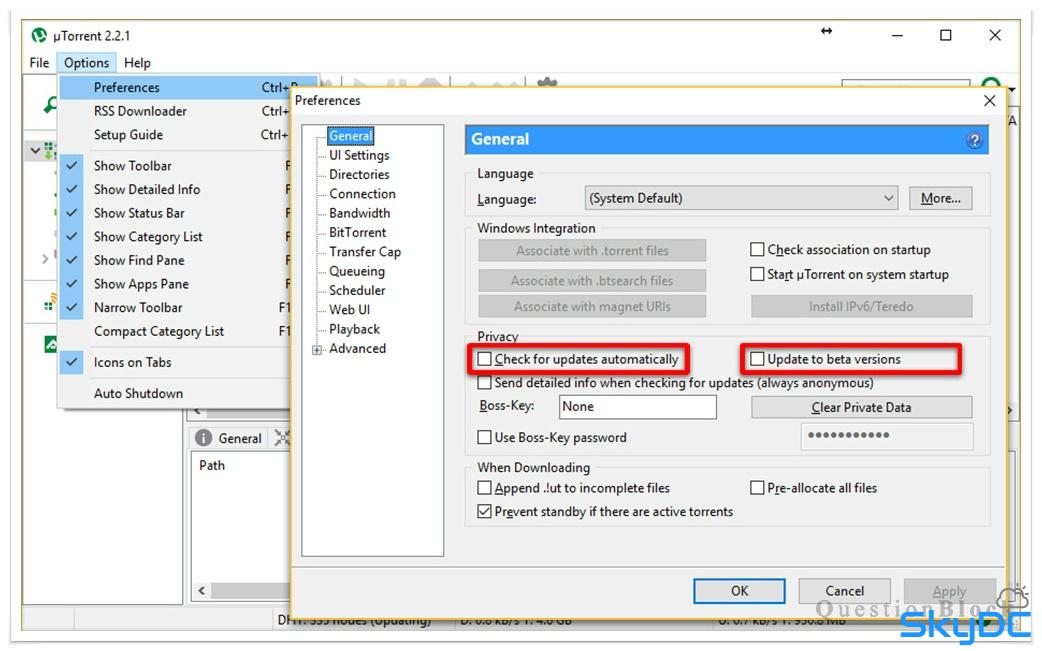This screenshot has width=1042, height=651.
Task: Toggle Show Status Bar option
Action: [x=176, y=213]
